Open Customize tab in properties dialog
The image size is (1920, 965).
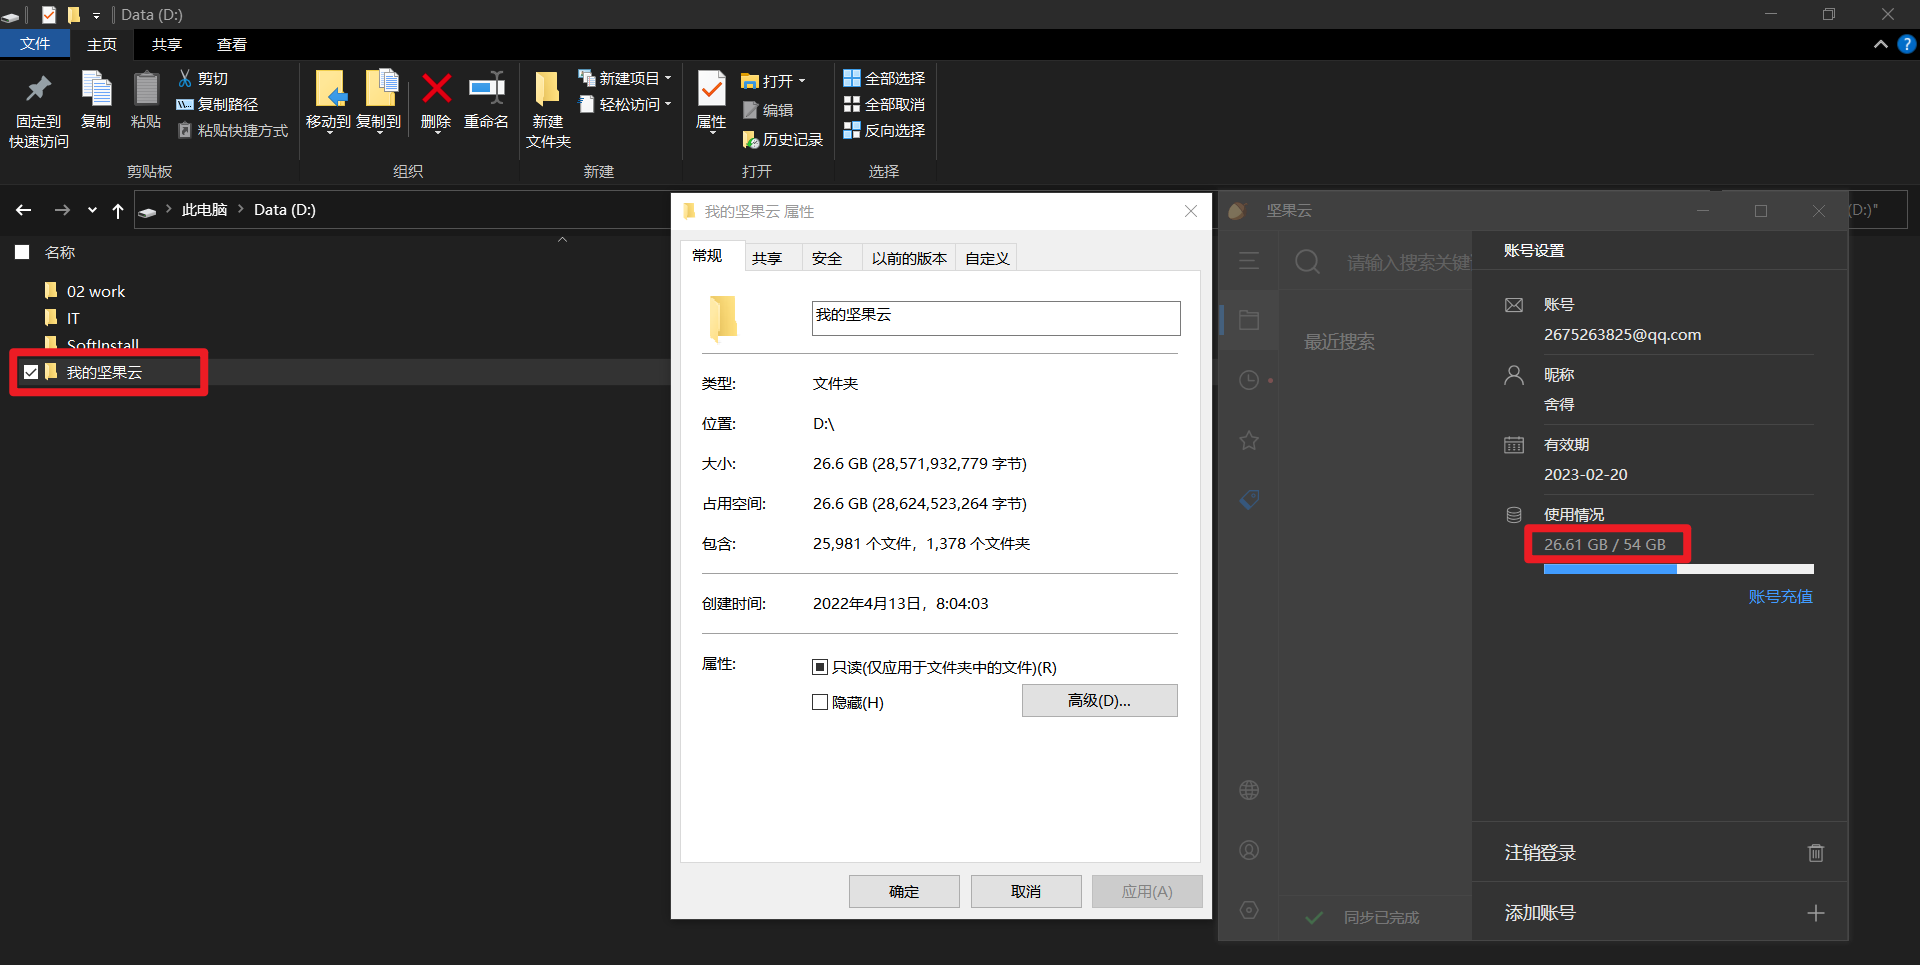(987, 258)
